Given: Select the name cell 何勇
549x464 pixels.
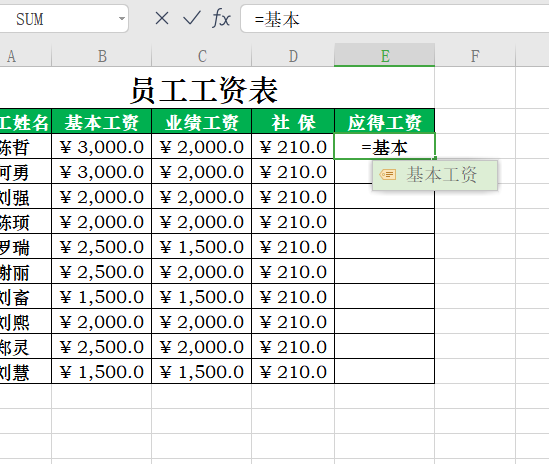Looking at the screenshot, I should 26,171.
